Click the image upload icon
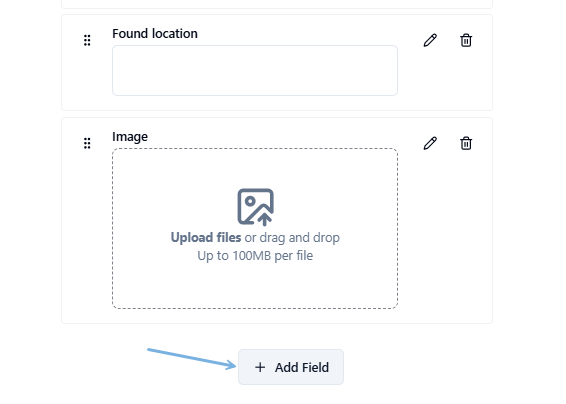The height and width of the screenshot is (404, 566). coord(255,207)
